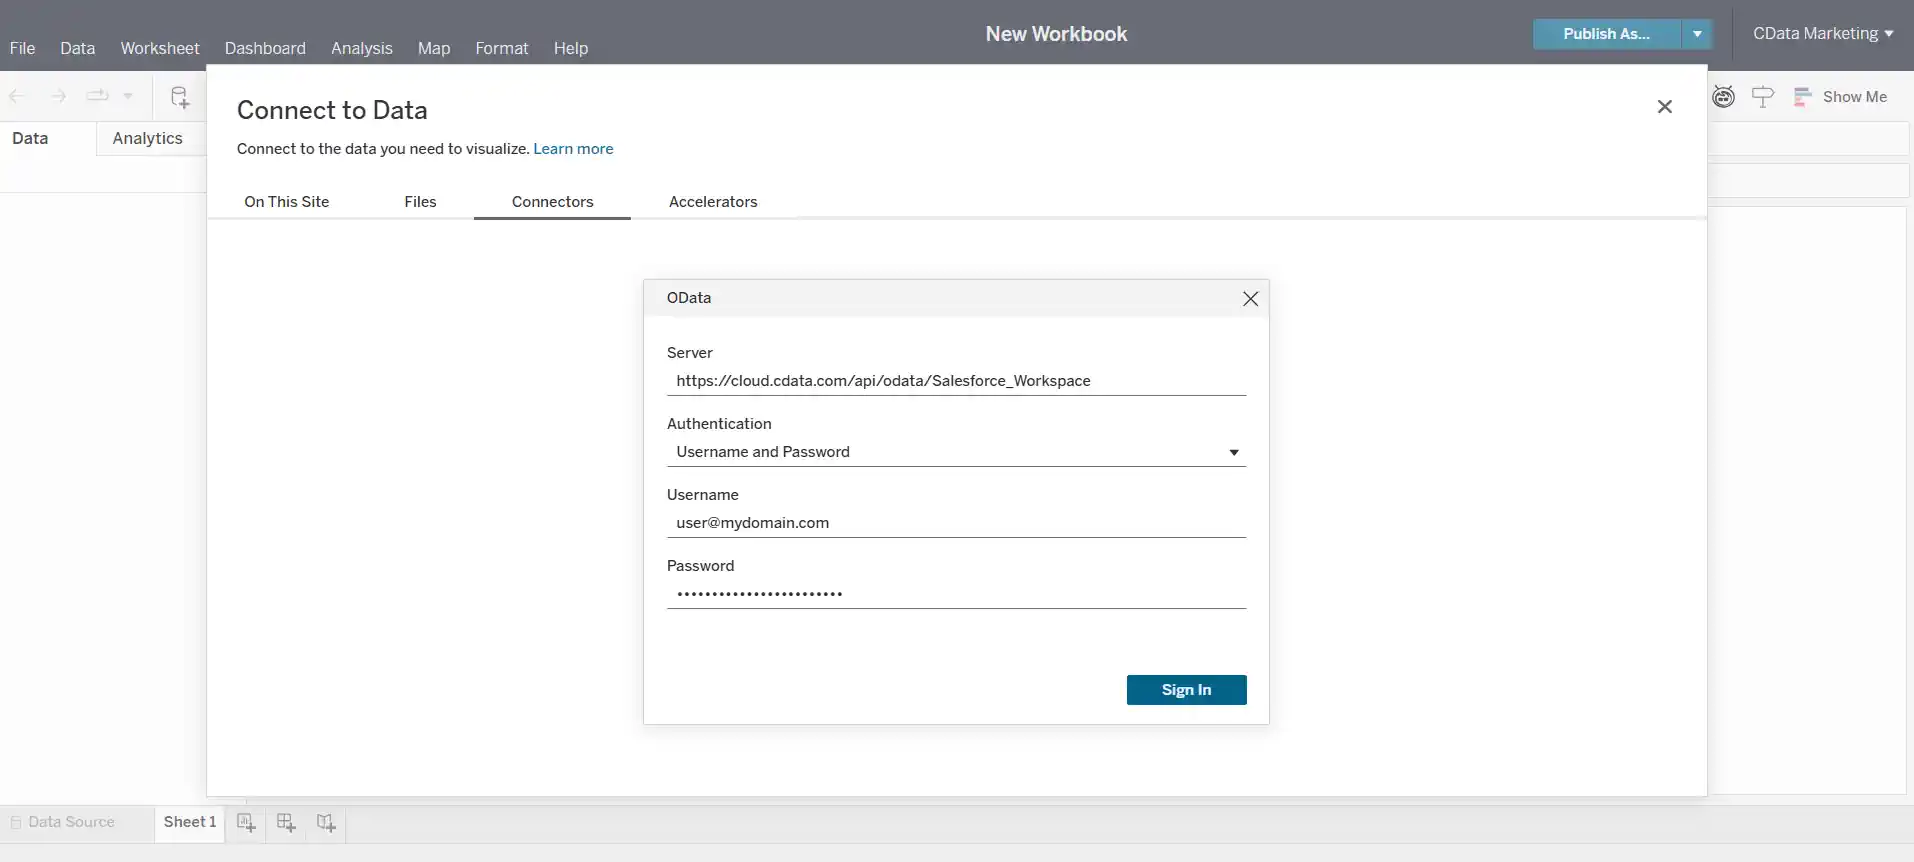Click the New Data Source cylinder icon
The height and width of the screenshot is (862, 1914).
(x=180, y=97)
